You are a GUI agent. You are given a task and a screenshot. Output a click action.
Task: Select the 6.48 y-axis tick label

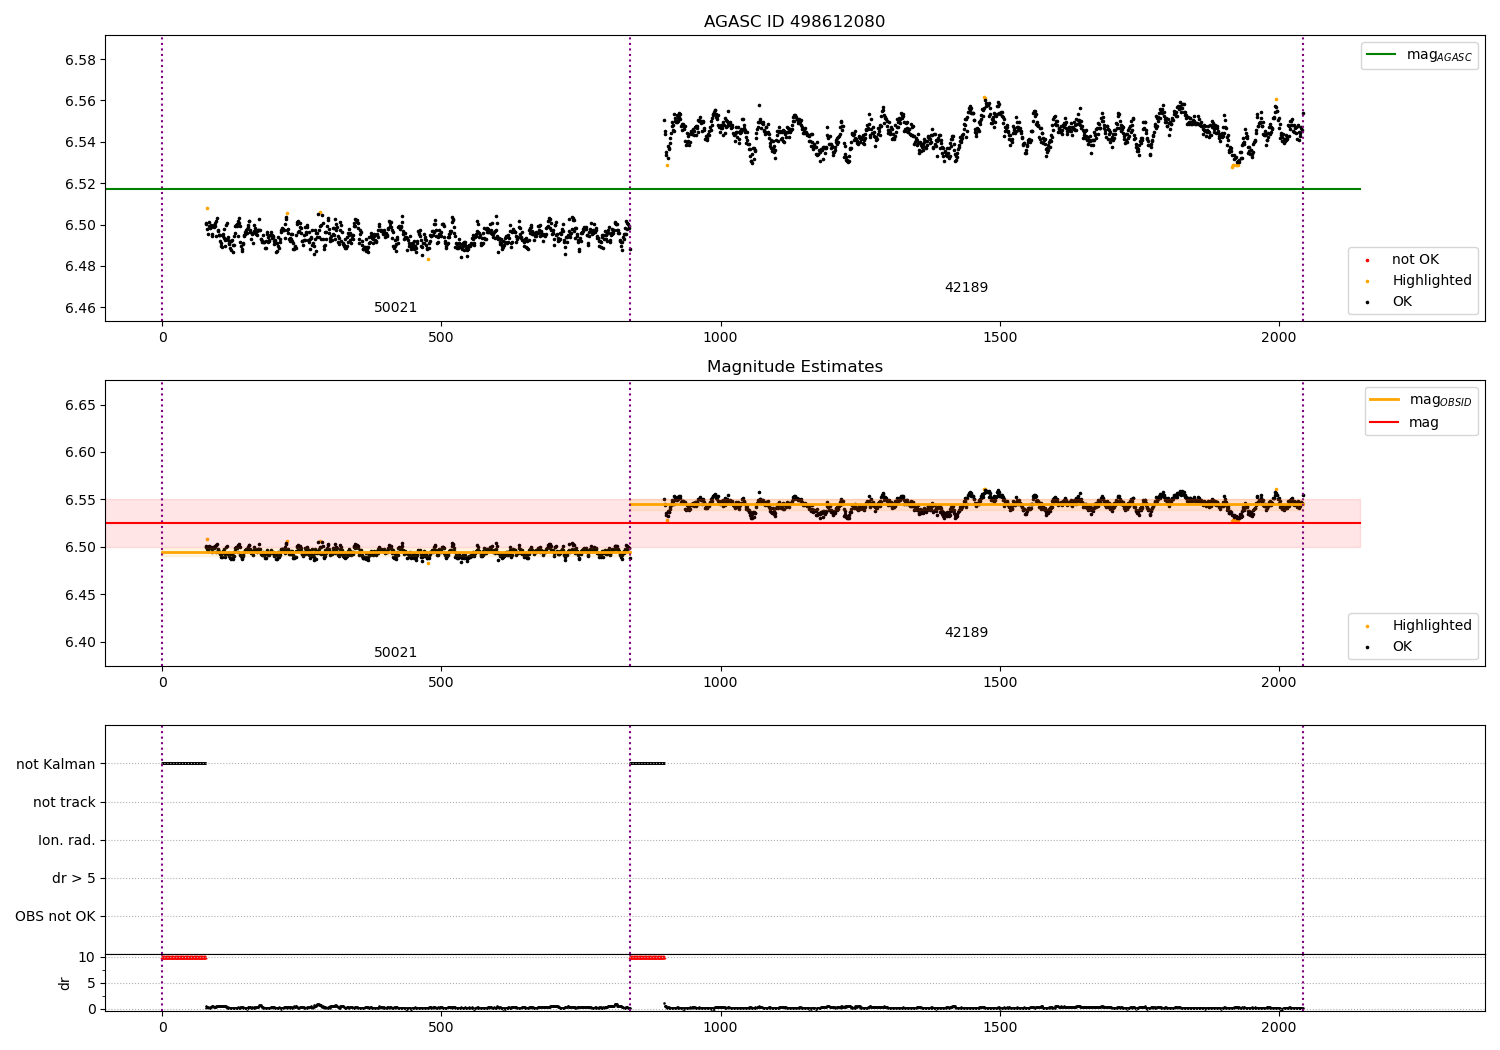80,267
